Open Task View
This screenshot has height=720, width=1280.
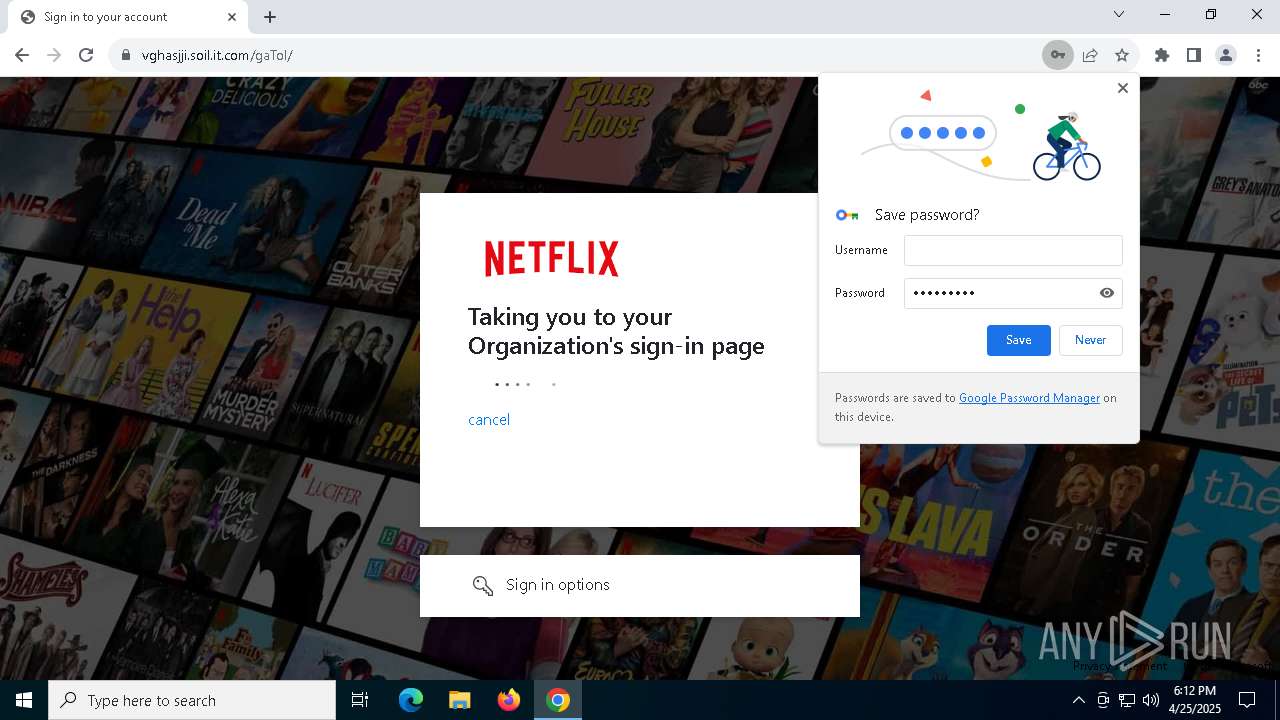360,700
